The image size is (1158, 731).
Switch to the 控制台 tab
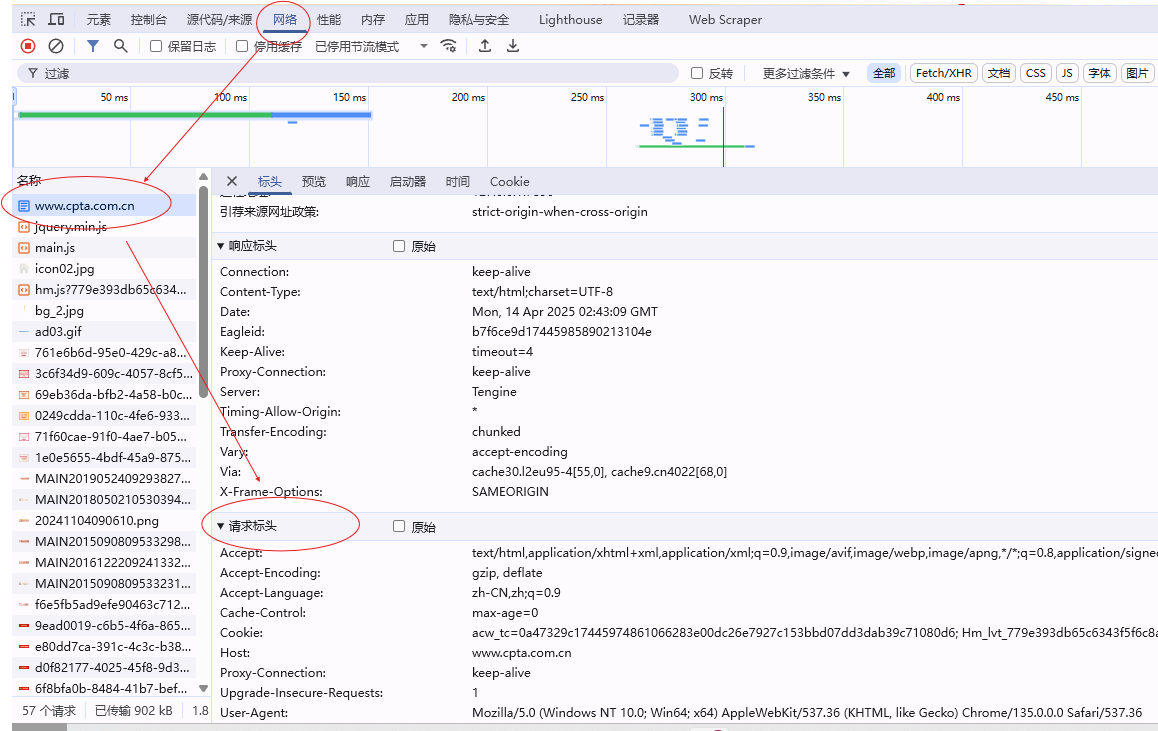pos(149,19)
